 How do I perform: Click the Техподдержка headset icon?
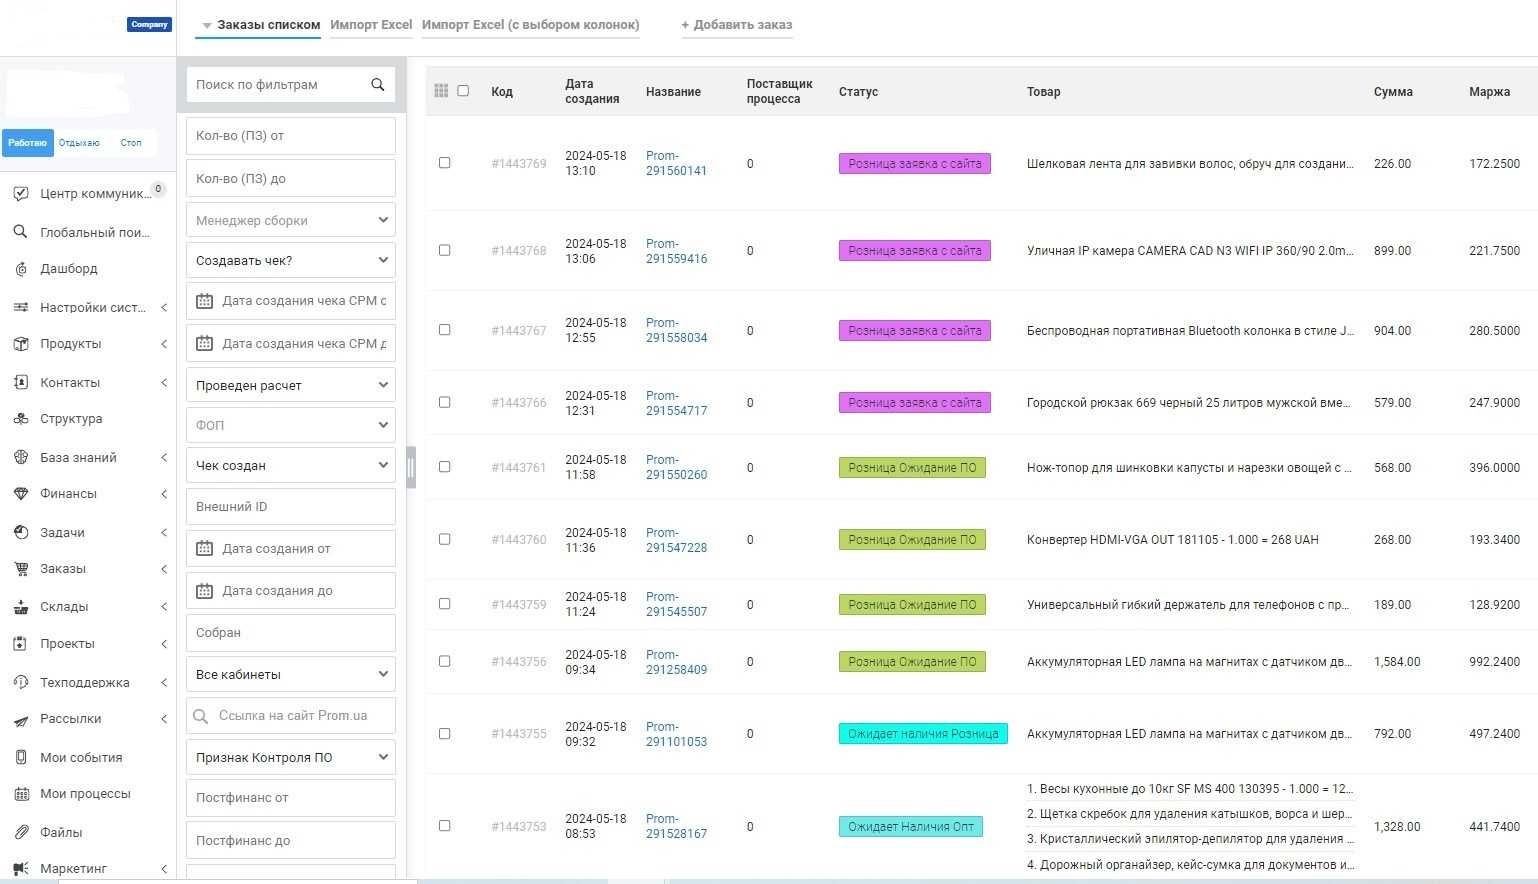click(x=20, y=682)
